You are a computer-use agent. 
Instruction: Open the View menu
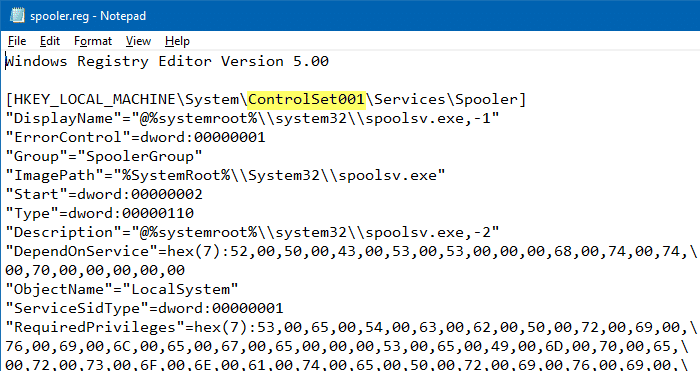pyautogui.click(x=138, y=41)
